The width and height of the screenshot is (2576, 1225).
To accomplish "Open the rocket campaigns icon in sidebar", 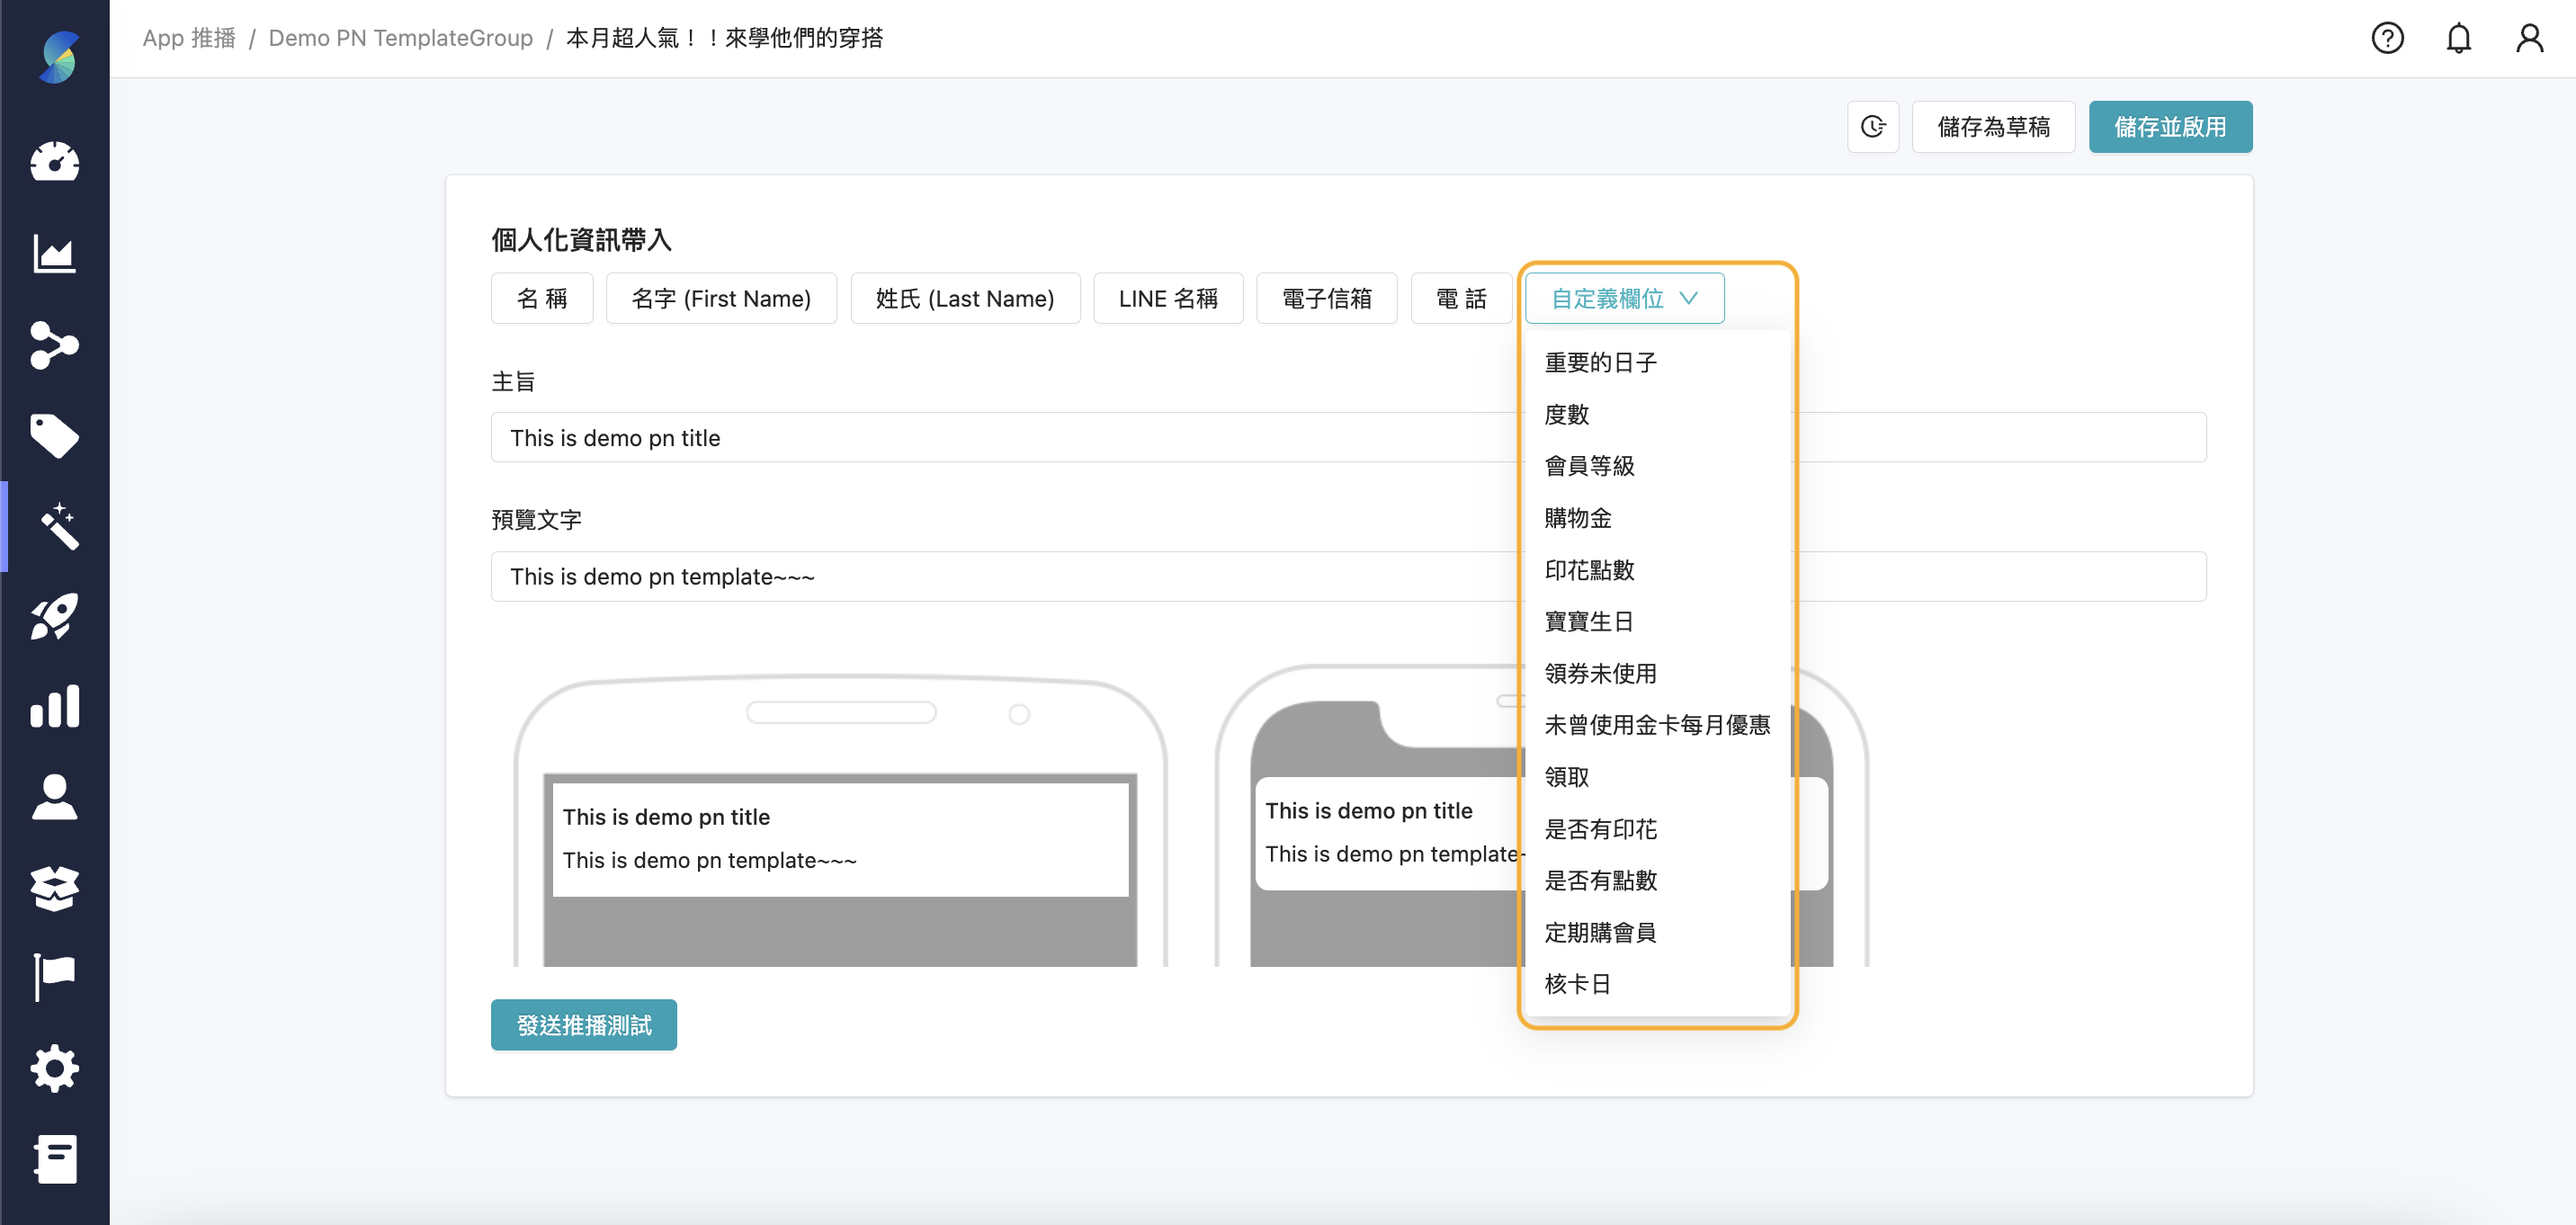I will pos(55,617).
